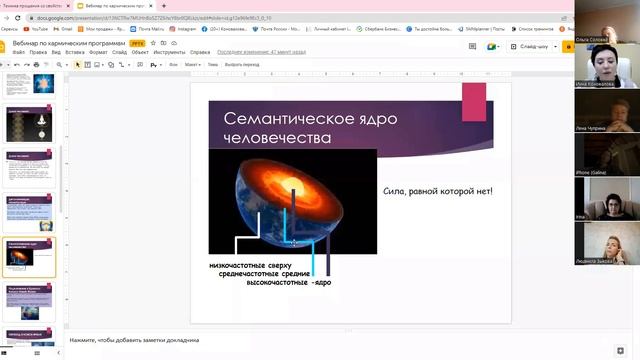This screenshot has width=640, height=360.
Task: Open a new browser tab
Action: [164, 6]
